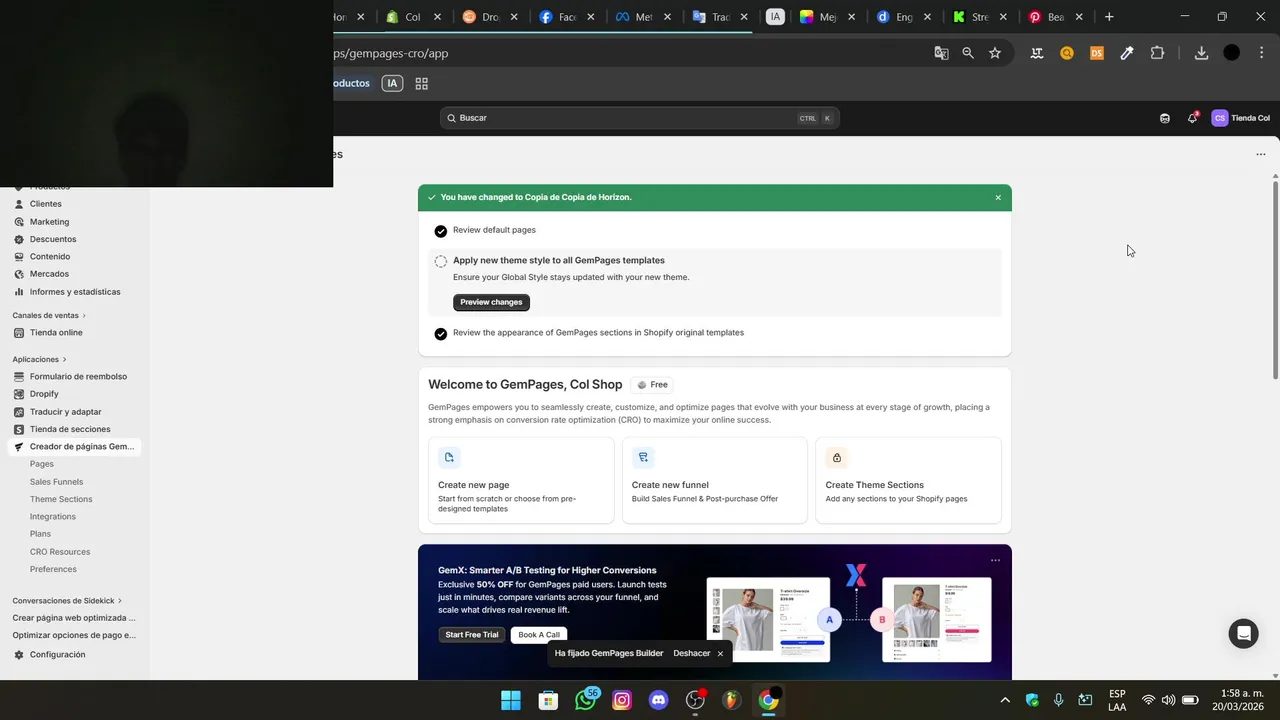This screenshot has height=720, width=1280.
Task: Click Start Free Trial button
Action: pos(472,635)
